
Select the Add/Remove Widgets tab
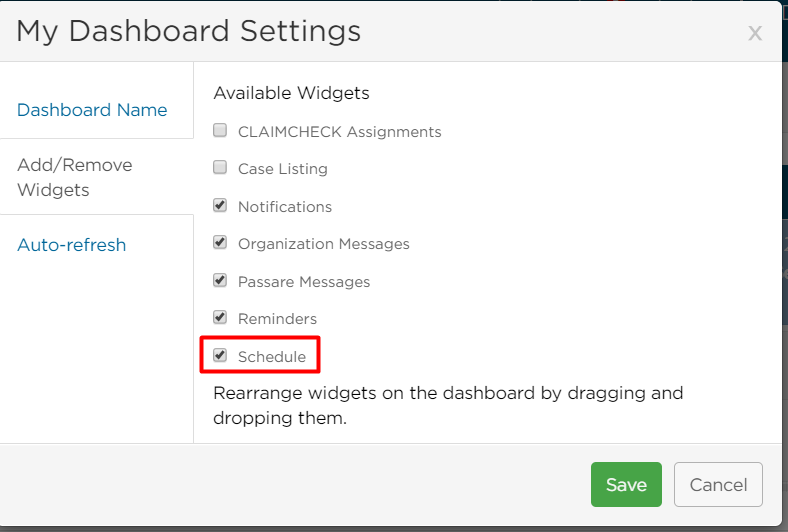74,177
